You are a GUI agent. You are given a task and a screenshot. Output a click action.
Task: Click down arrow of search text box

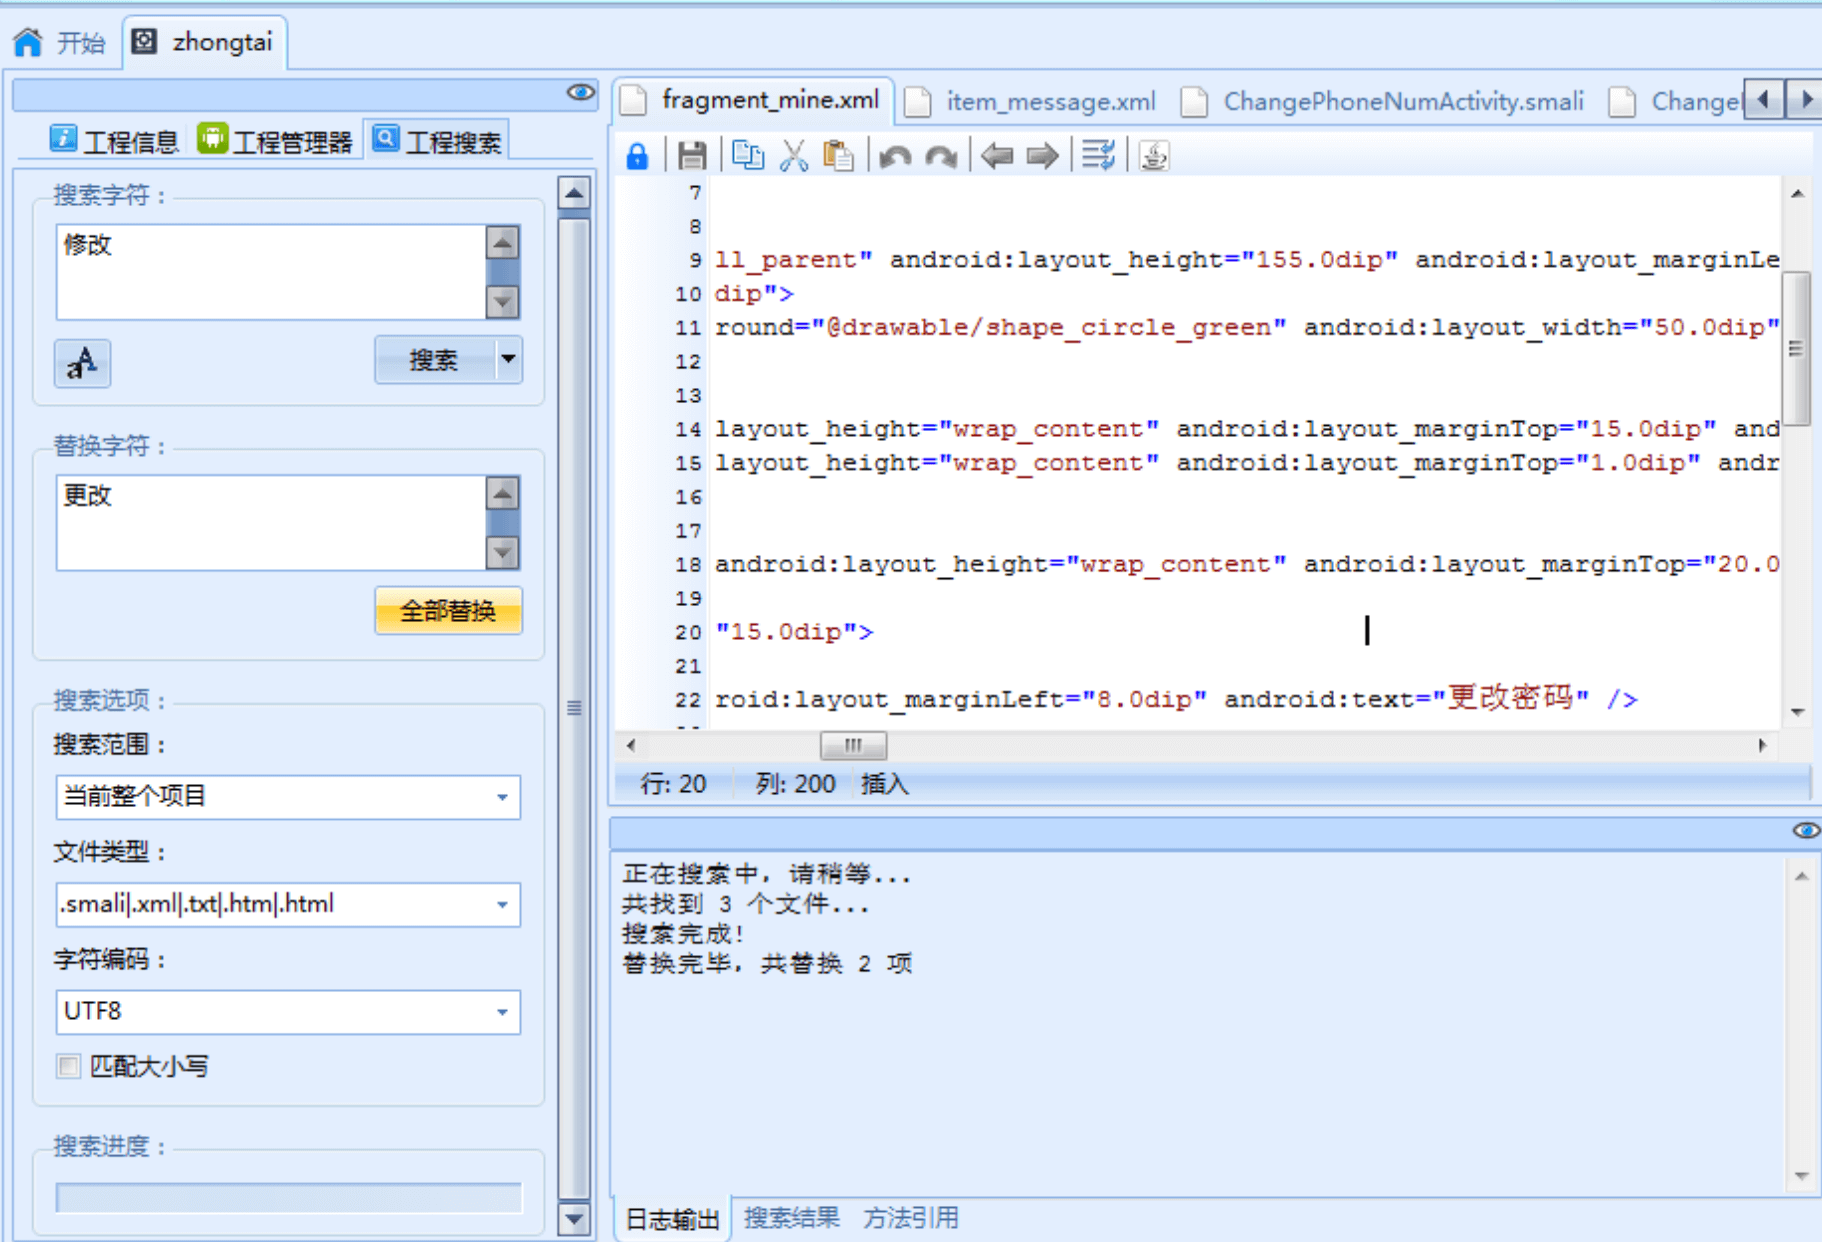click(502, 300)
